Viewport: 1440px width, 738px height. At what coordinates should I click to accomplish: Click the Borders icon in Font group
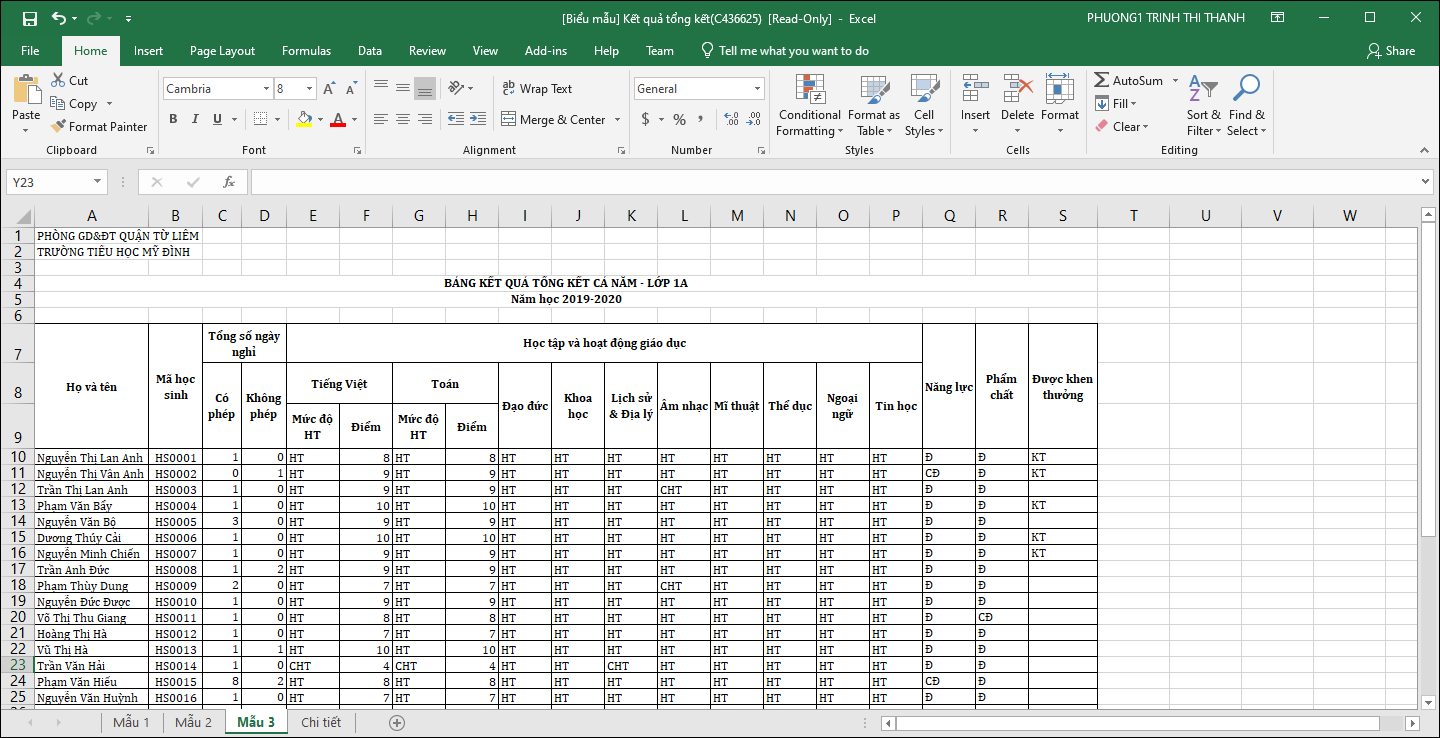(x=260, y=120)
